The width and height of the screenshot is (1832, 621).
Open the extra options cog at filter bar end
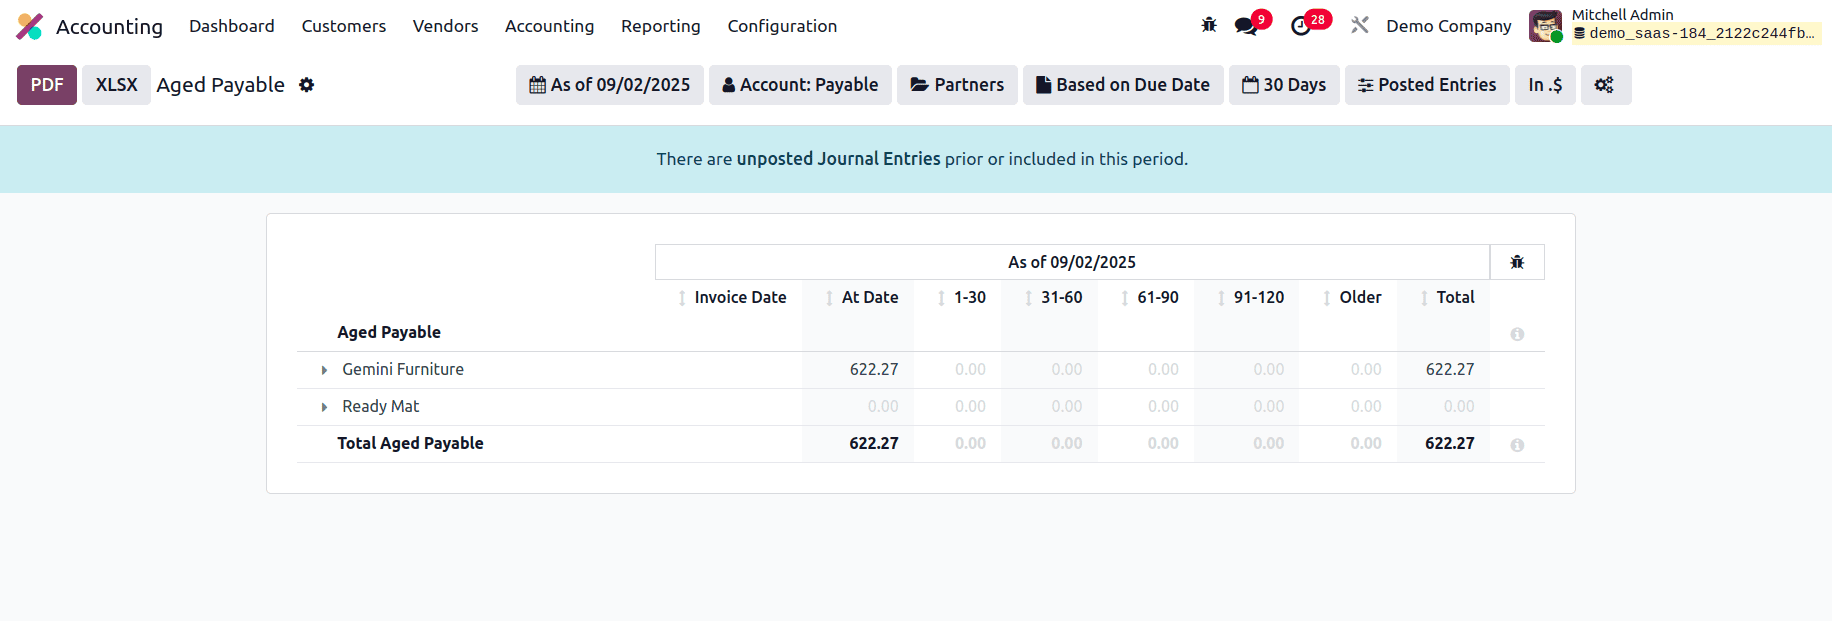[1605, 85]
